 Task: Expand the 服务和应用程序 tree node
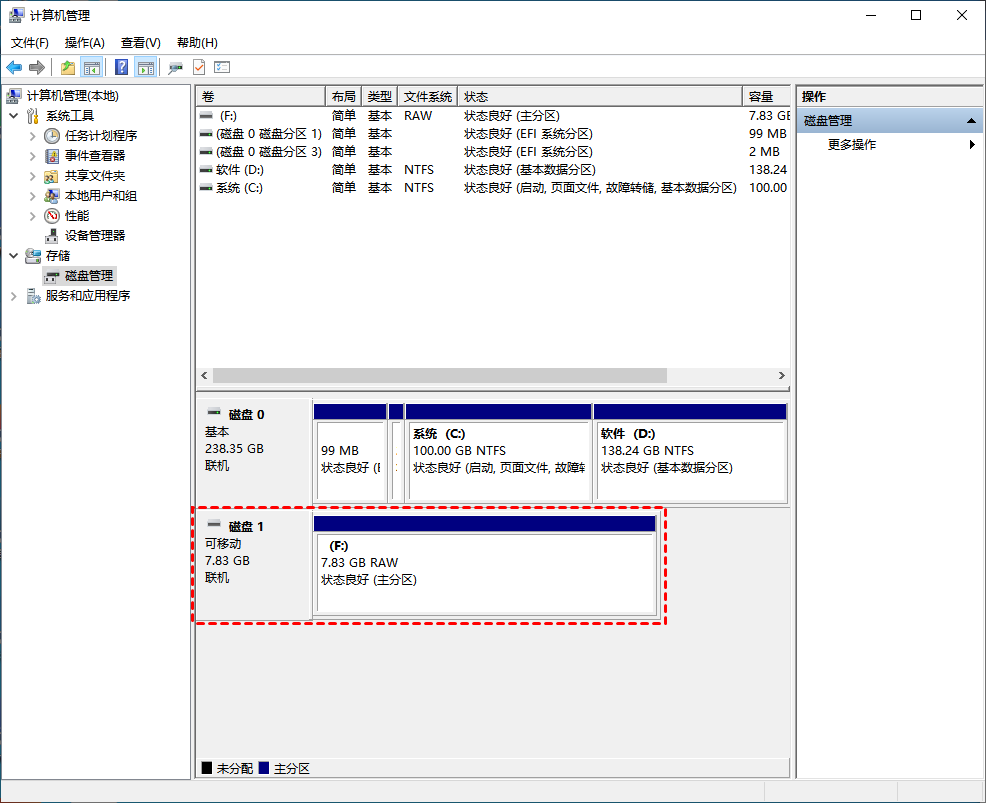click(14, 296)
